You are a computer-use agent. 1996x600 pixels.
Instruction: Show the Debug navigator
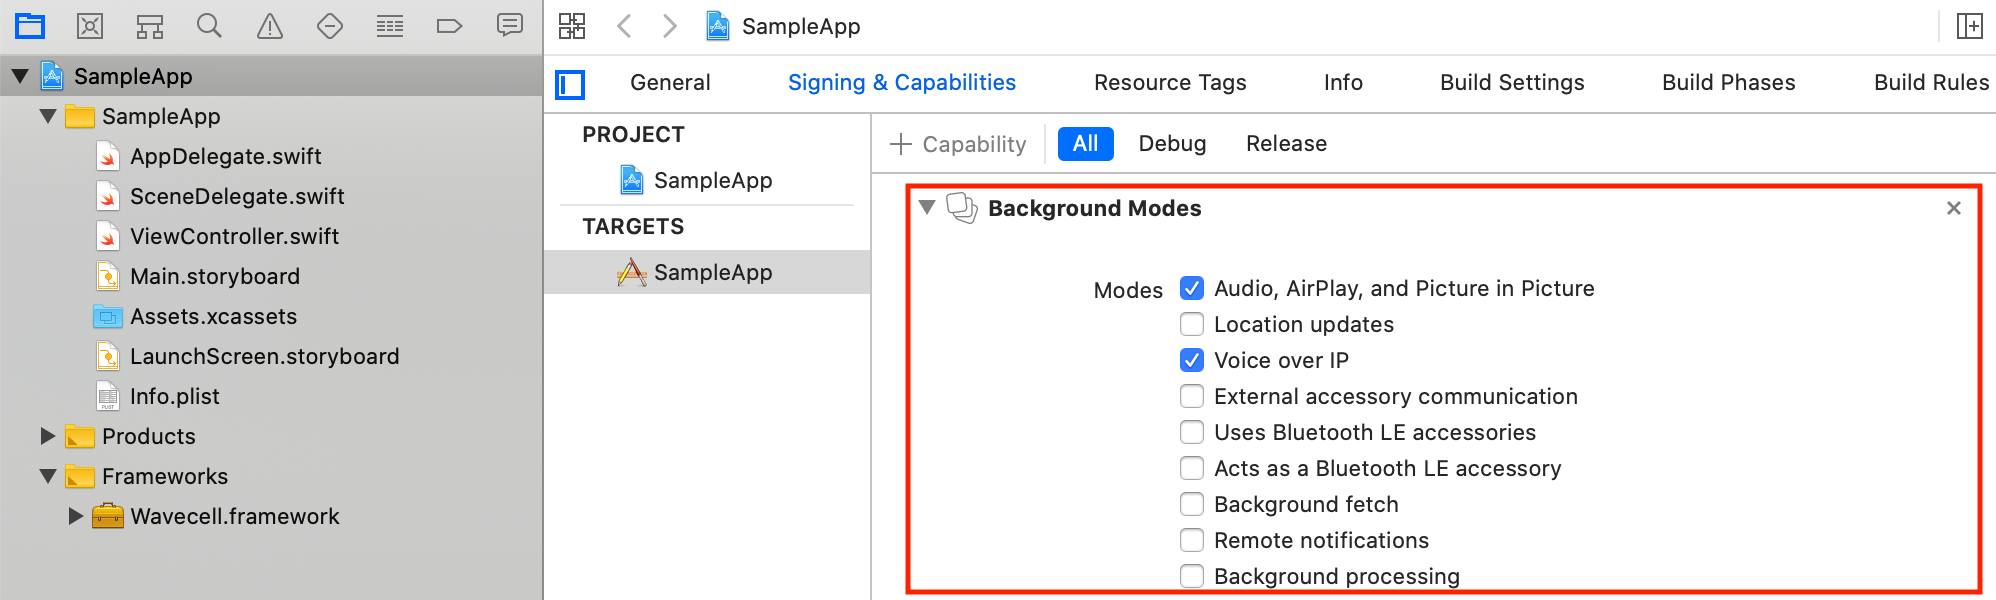point(390,26)
